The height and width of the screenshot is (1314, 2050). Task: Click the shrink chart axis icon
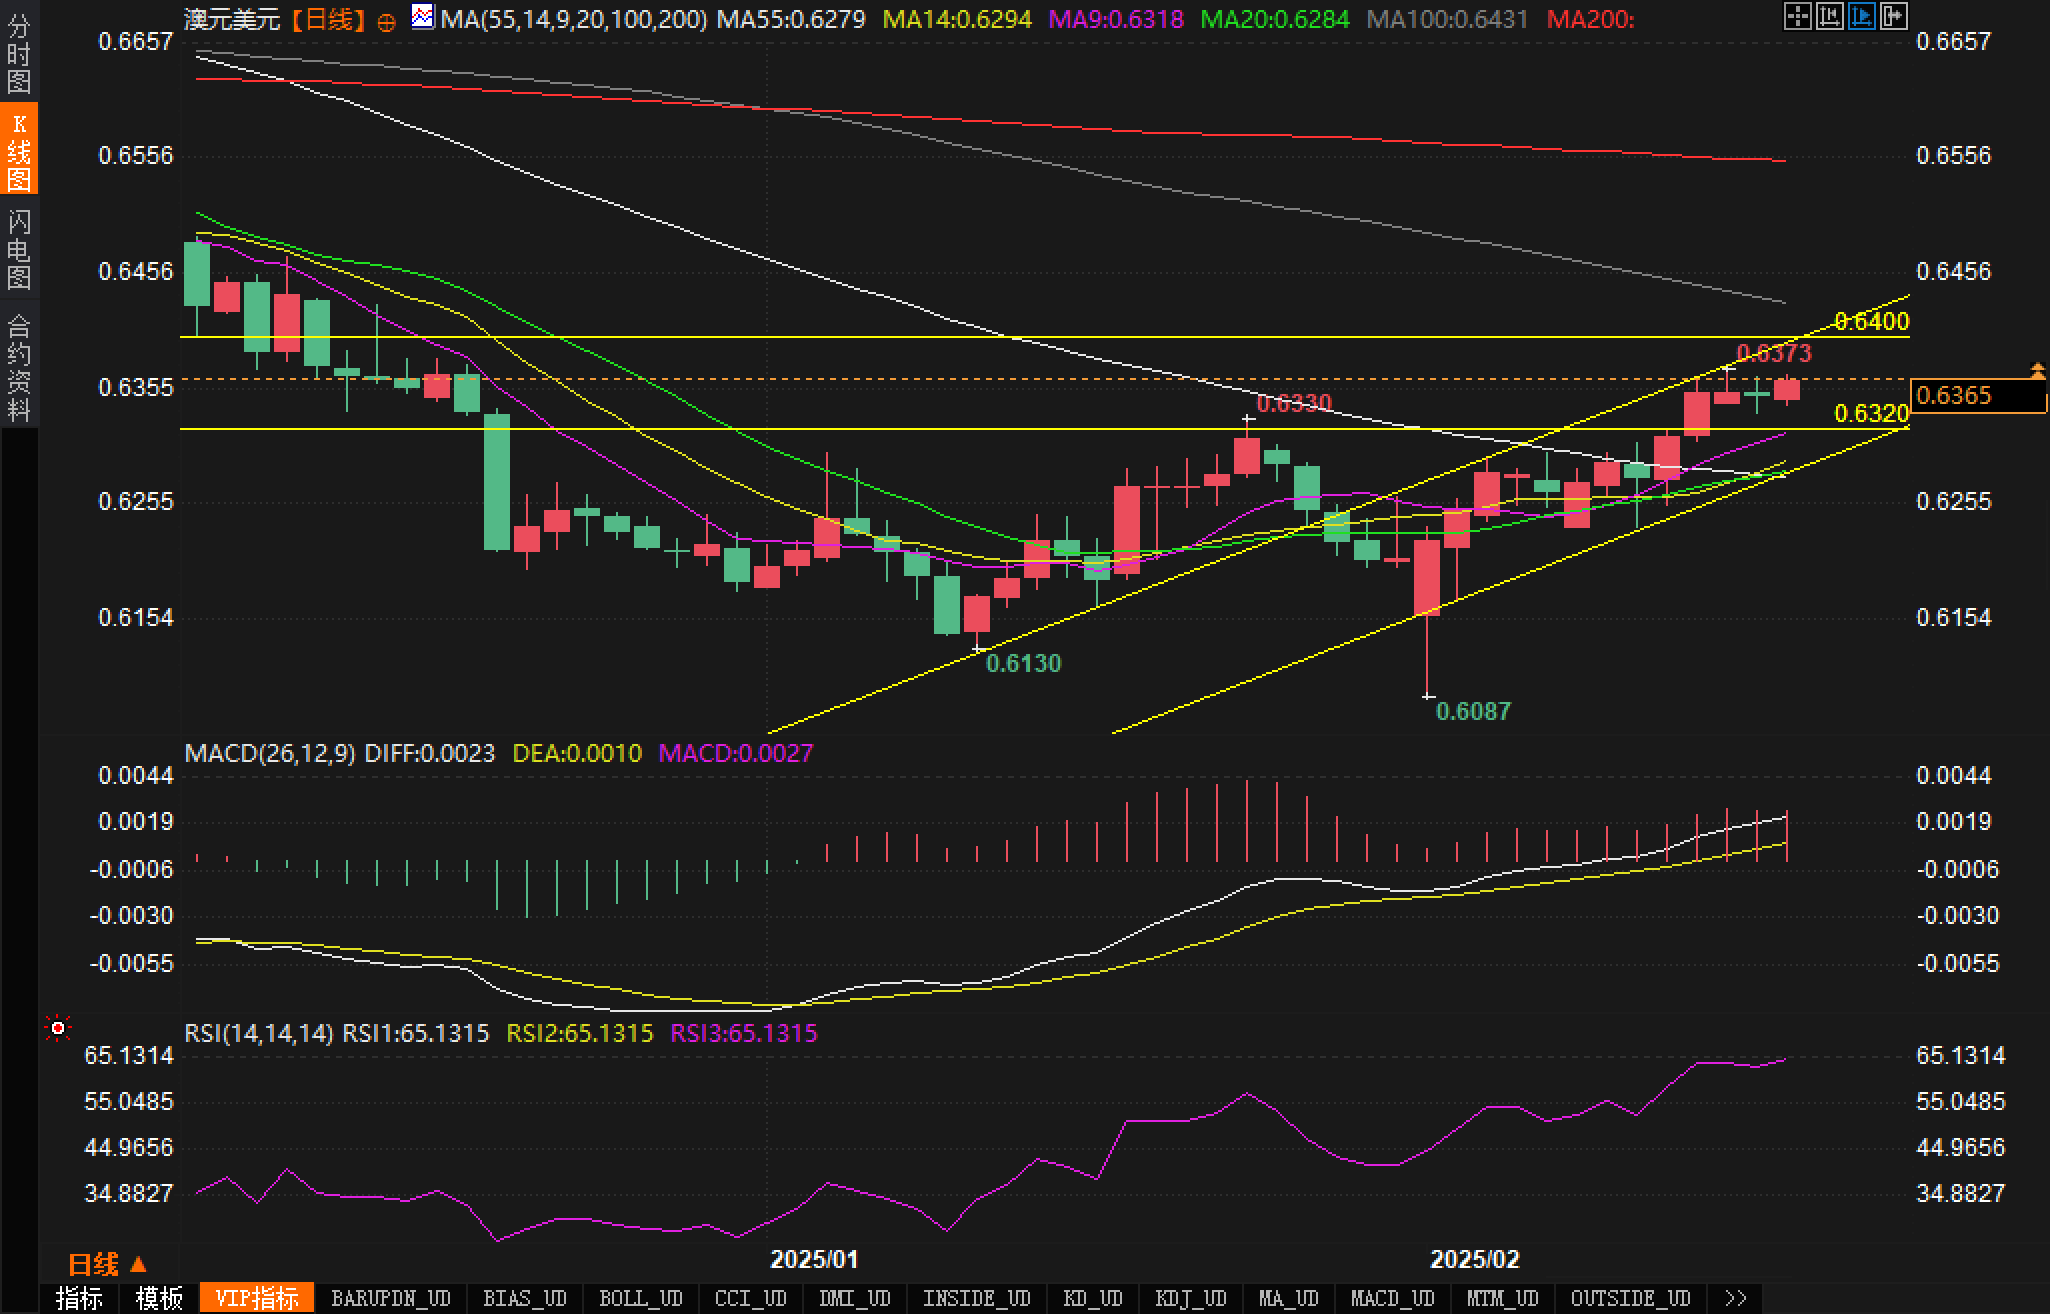click(x=1829, y=16)
